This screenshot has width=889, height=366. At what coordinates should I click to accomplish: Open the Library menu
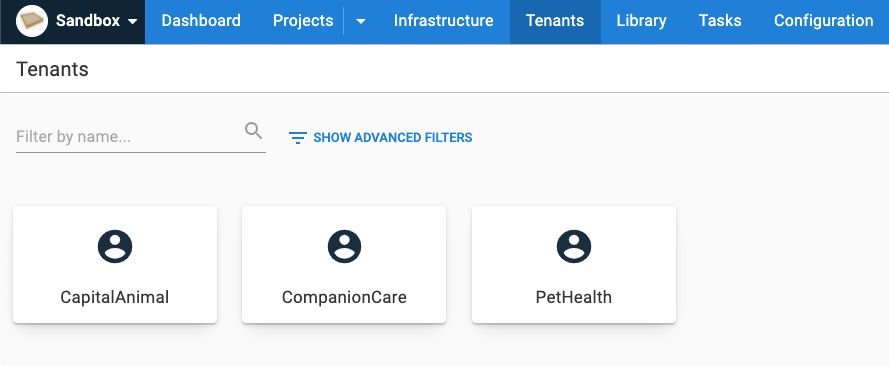[641, 21]
